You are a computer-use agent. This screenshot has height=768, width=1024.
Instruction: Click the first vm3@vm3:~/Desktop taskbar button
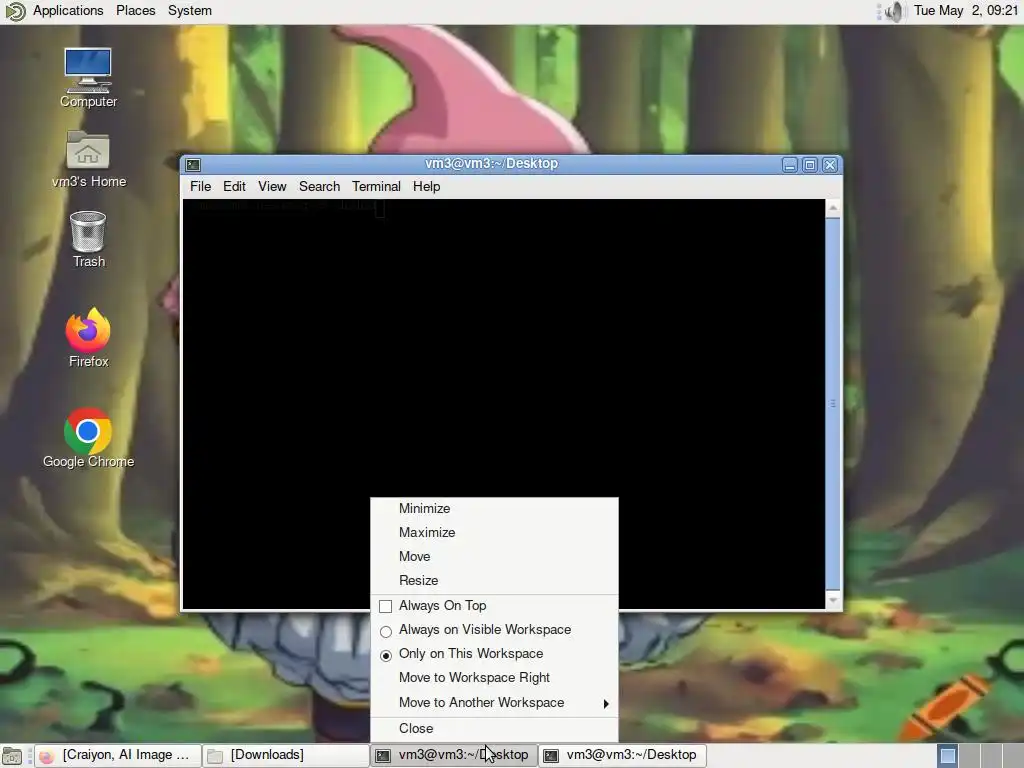click(454, 756)
